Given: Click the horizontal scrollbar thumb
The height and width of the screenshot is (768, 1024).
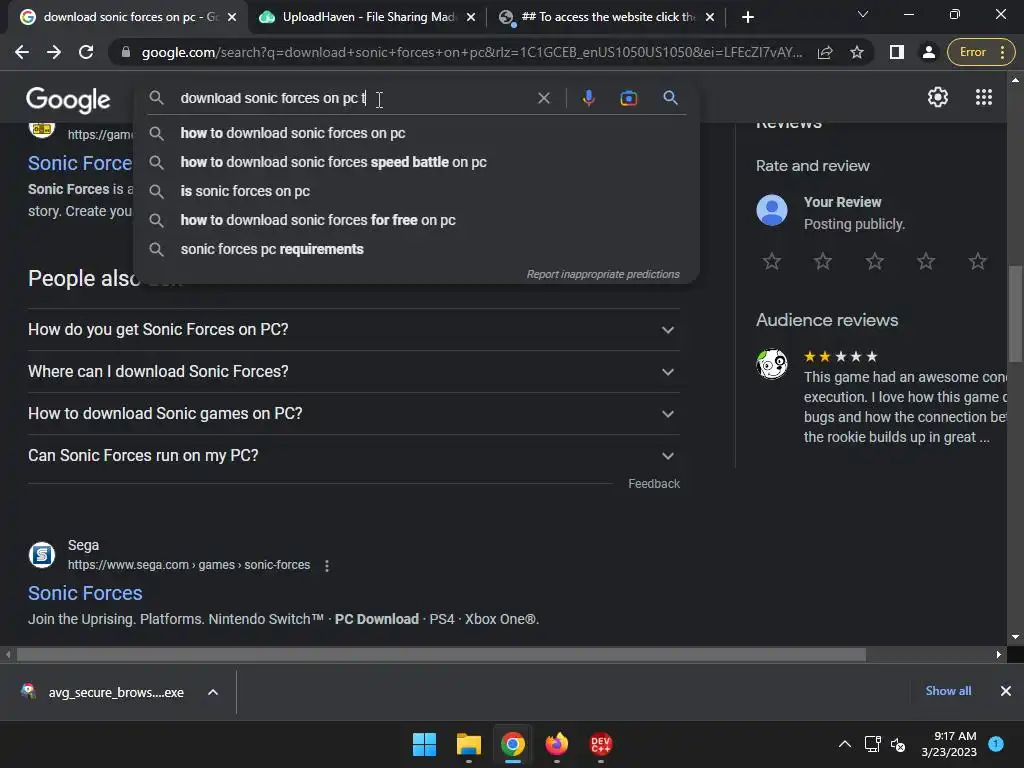Looking at the screenshot, I should pyautogui.click(x=441, y=654).
